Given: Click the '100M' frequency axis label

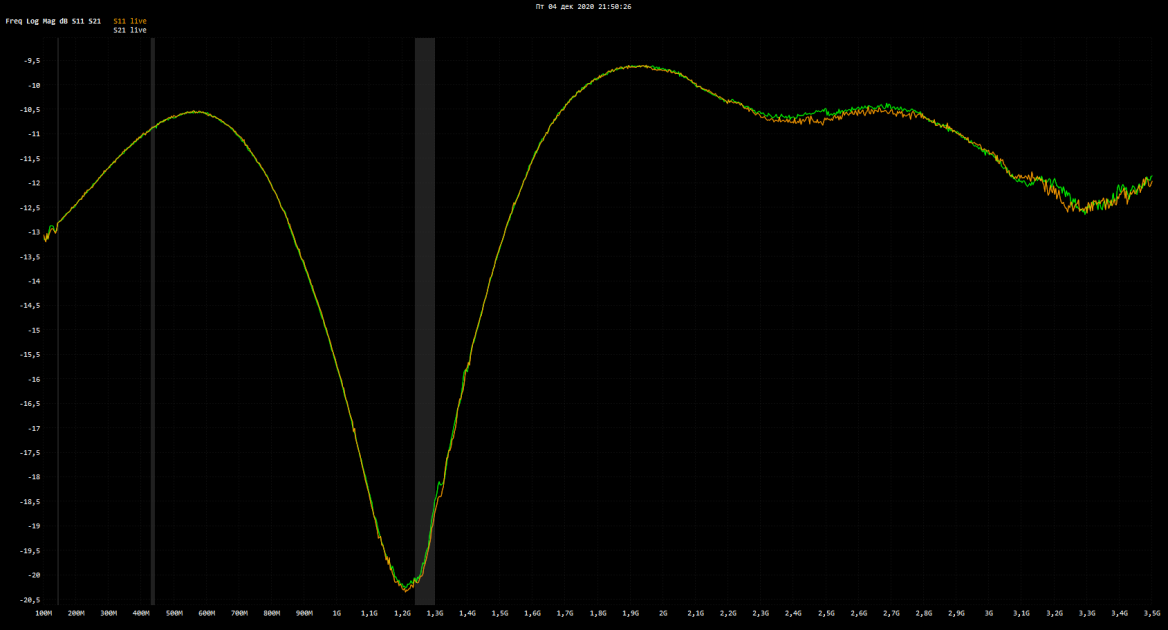Looking at the screenshot, I should 44,614.
